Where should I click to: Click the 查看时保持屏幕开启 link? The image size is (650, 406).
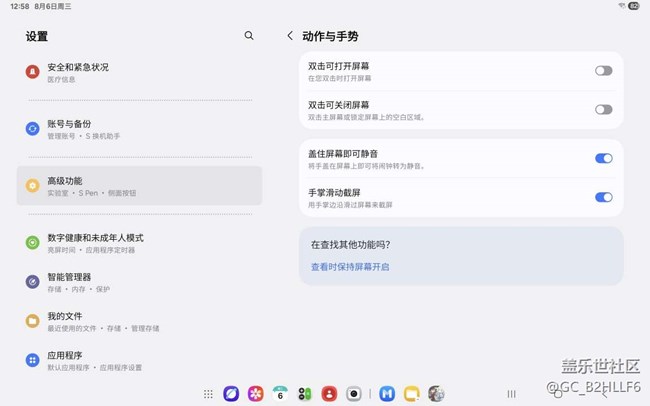click(x=350, y=267)
